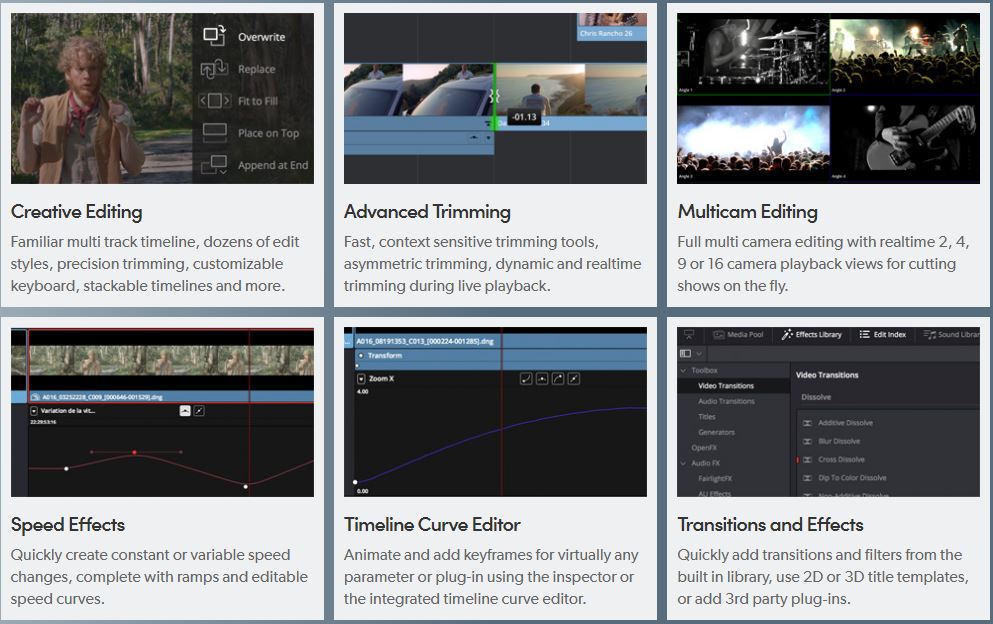
Task: Open the Edit Index tab
Action: [883, 334]
